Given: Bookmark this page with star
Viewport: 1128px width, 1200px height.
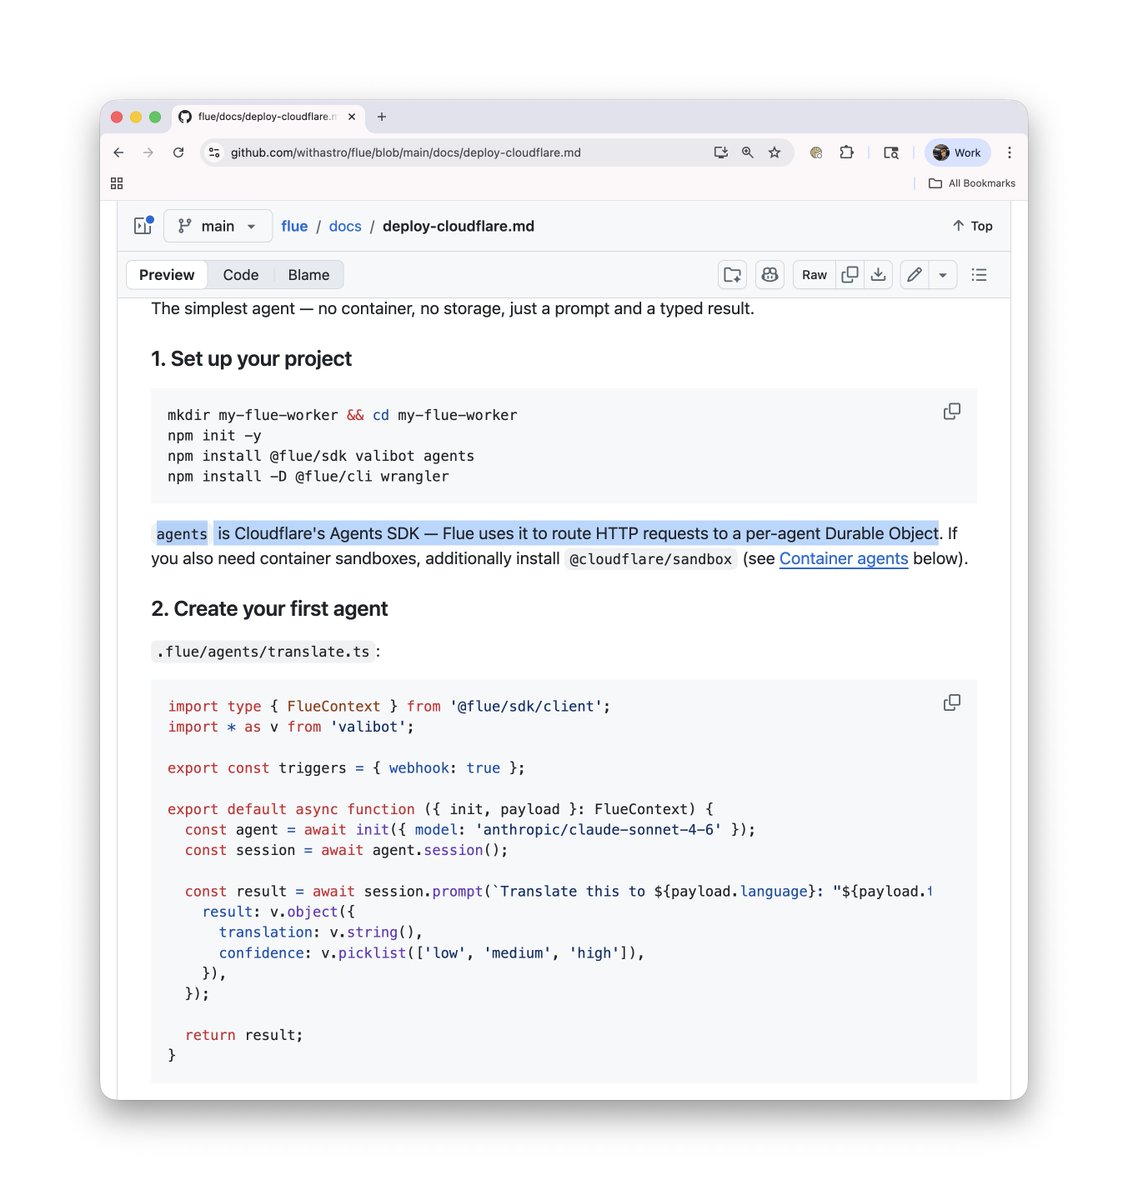Looking at the screenshot, I should pos(774,153).
